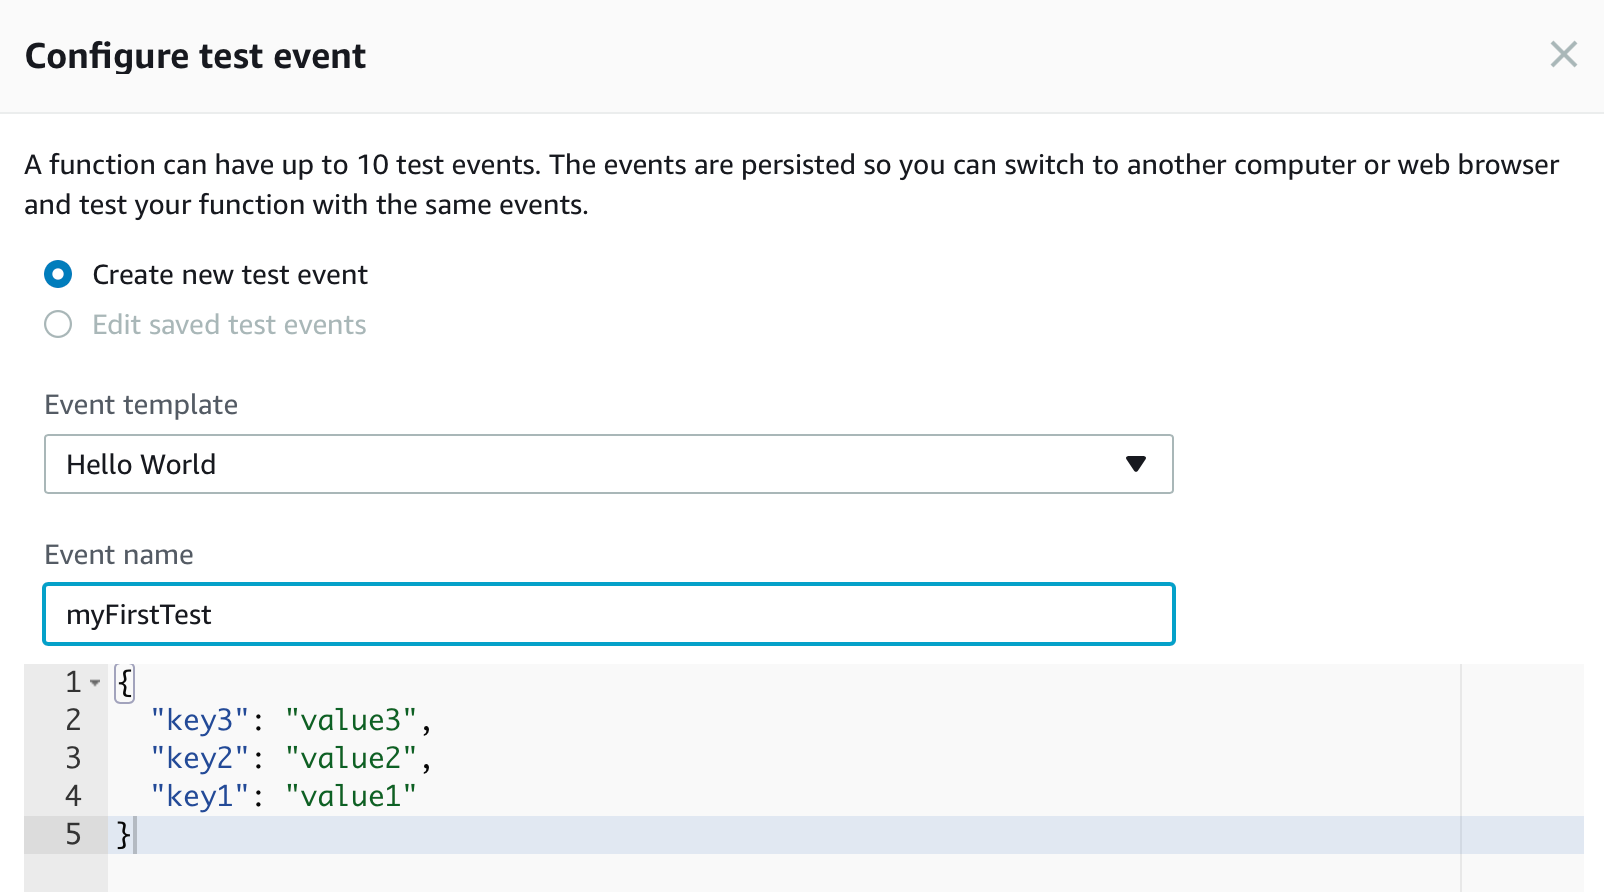Collapse the JSON block via line 1 arrow
This screenshot has width=1604, height=892.
tap(95, 682)
